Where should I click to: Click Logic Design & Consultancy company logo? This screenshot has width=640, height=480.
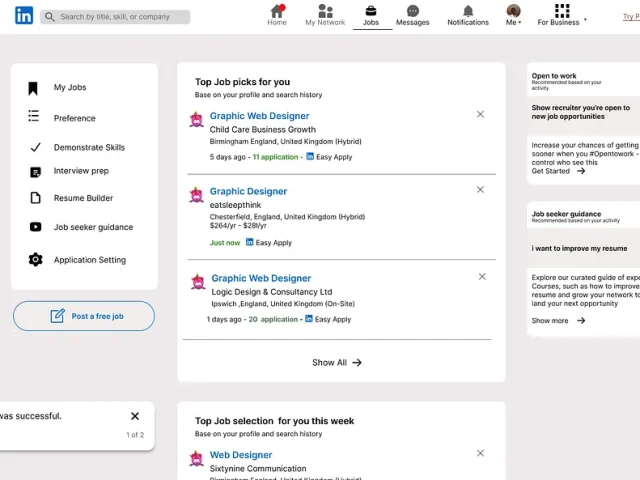(x=198, y=282)
